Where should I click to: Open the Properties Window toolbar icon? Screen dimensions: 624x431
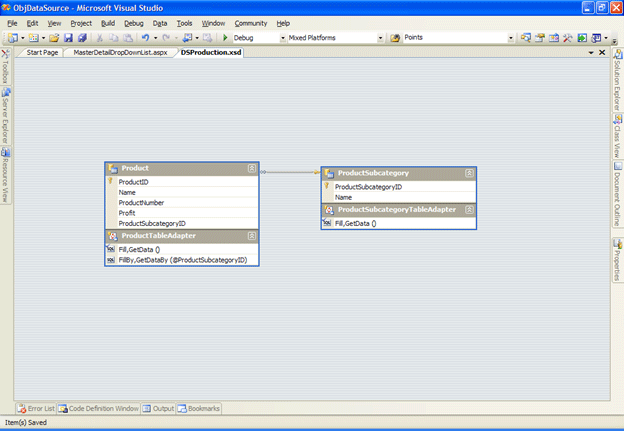pyautogui.click(x=540, y=38)
